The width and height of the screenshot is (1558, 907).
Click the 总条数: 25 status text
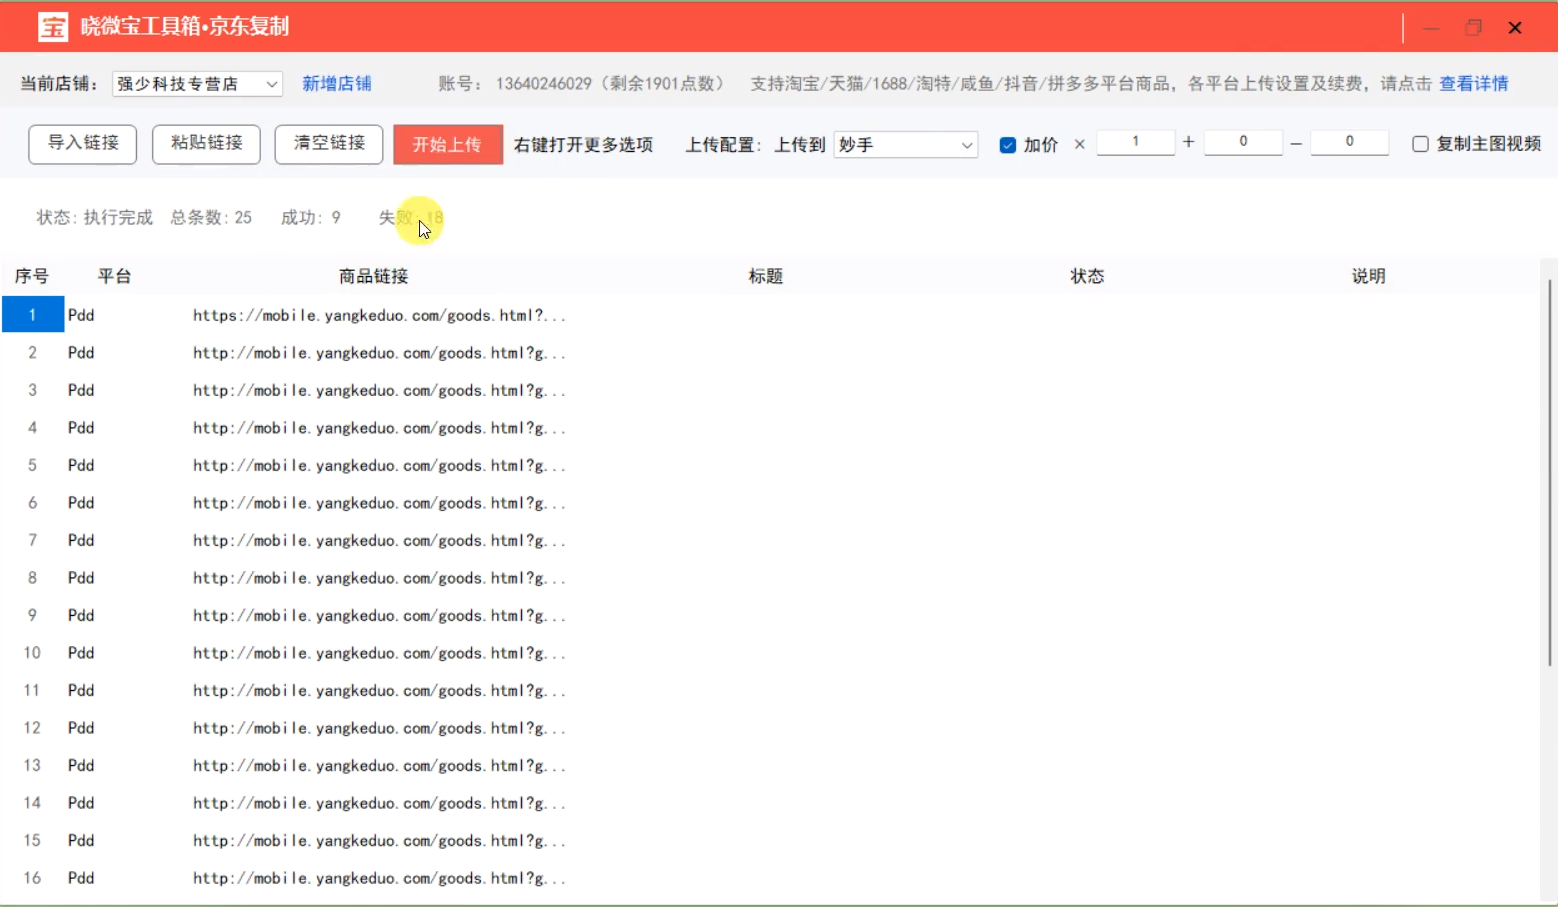pos(211,218)
